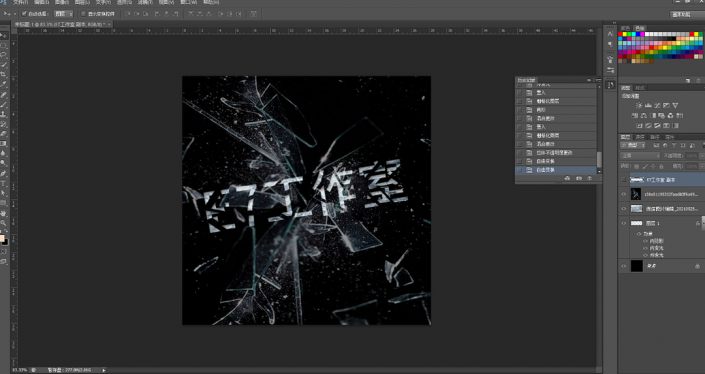Select the Horizontal Type tool

[x=4, y=183]
